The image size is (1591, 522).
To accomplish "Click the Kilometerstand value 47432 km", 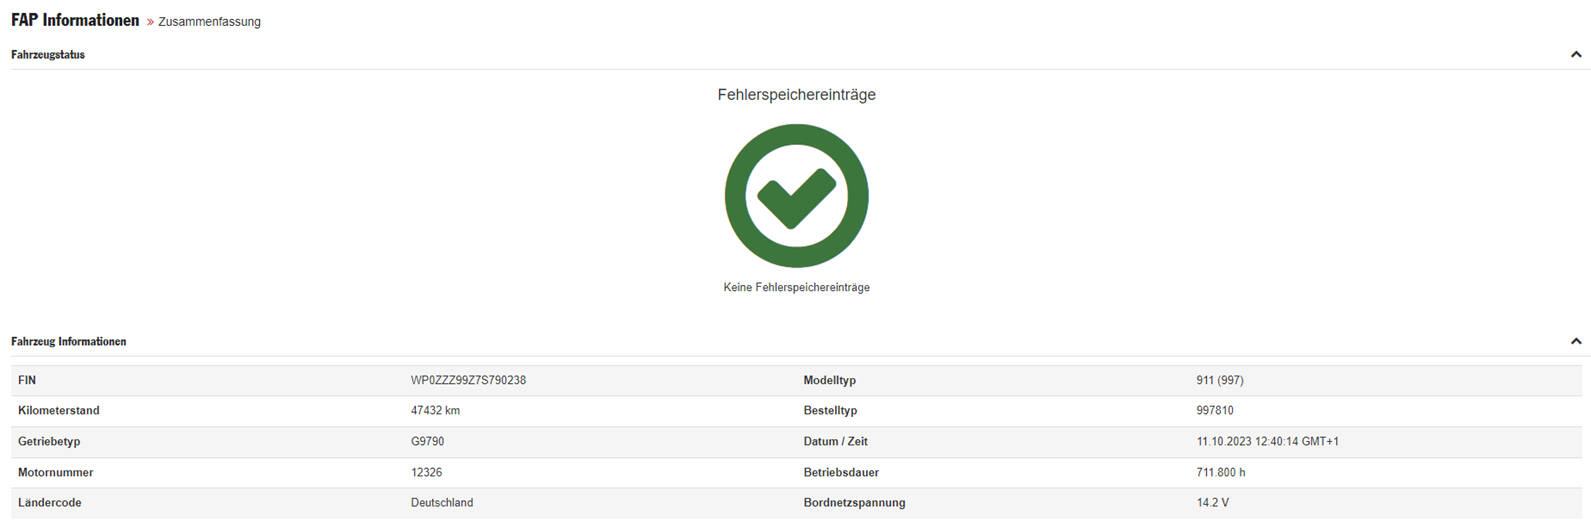I will coord(435,411).
